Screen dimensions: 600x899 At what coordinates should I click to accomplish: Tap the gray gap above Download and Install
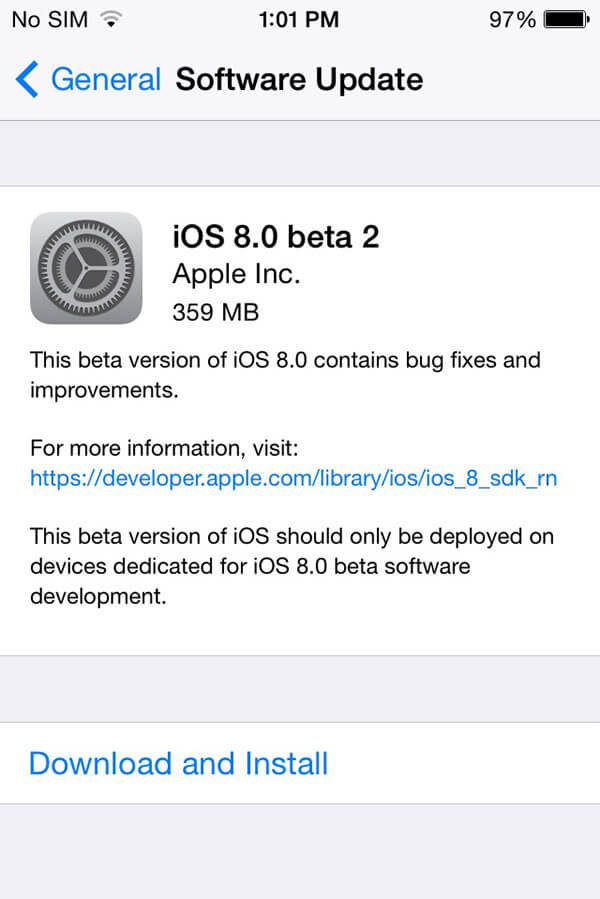point(300,689)
